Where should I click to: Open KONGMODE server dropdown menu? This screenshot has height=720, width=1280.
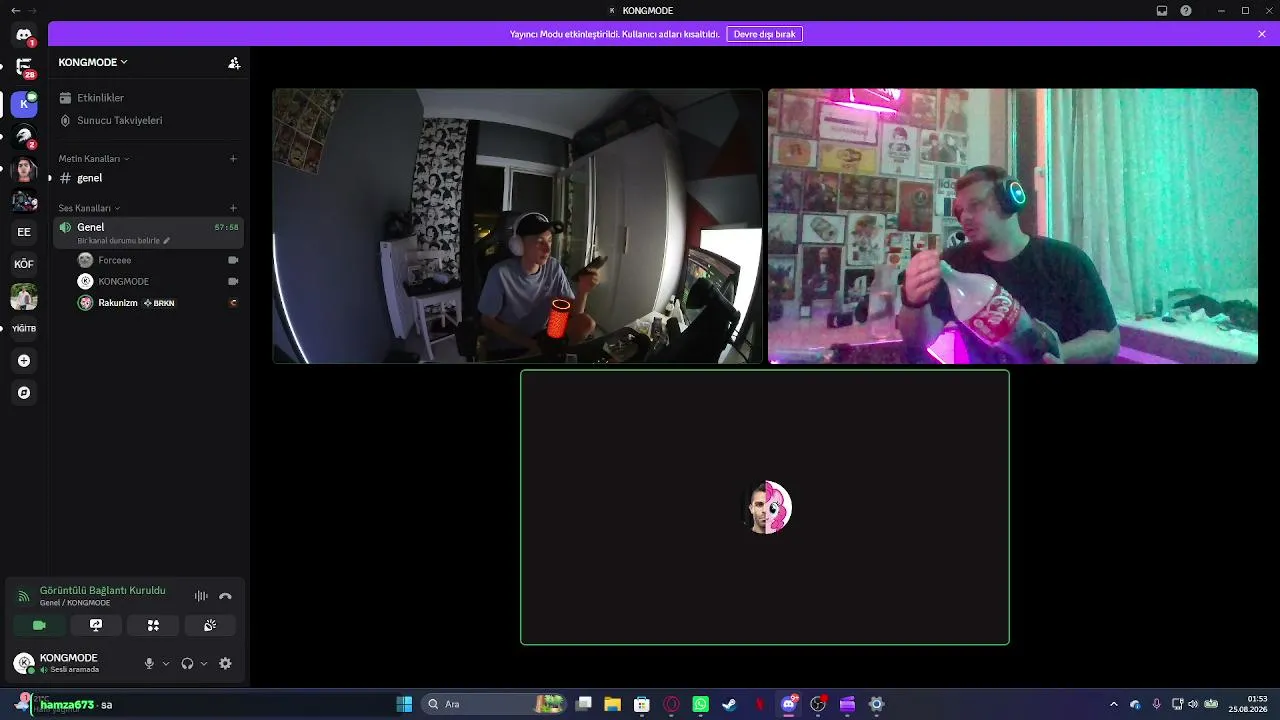[93, 62]
